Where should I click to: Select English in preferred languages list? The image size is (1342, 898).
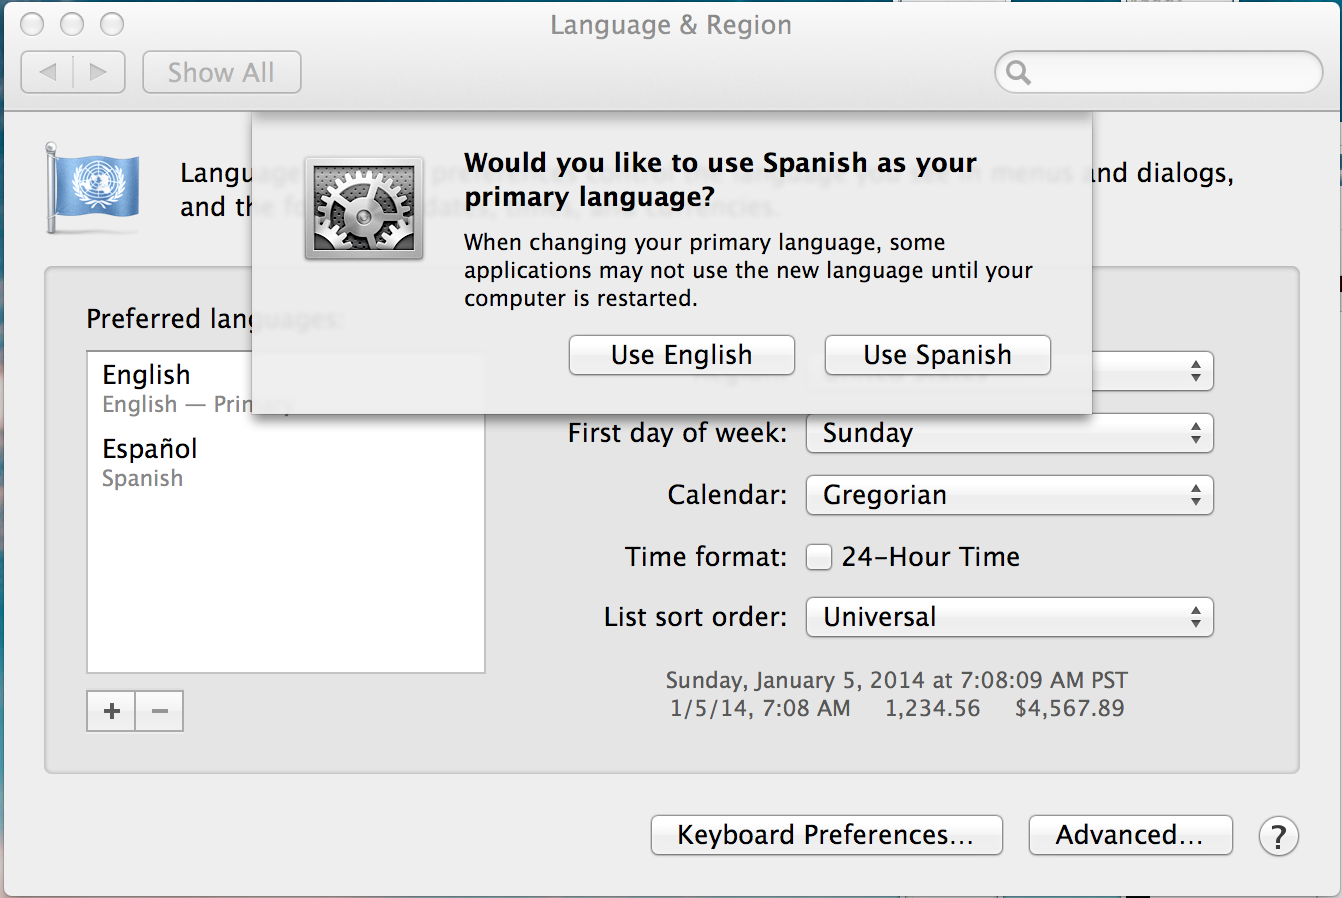coord(146,387)
